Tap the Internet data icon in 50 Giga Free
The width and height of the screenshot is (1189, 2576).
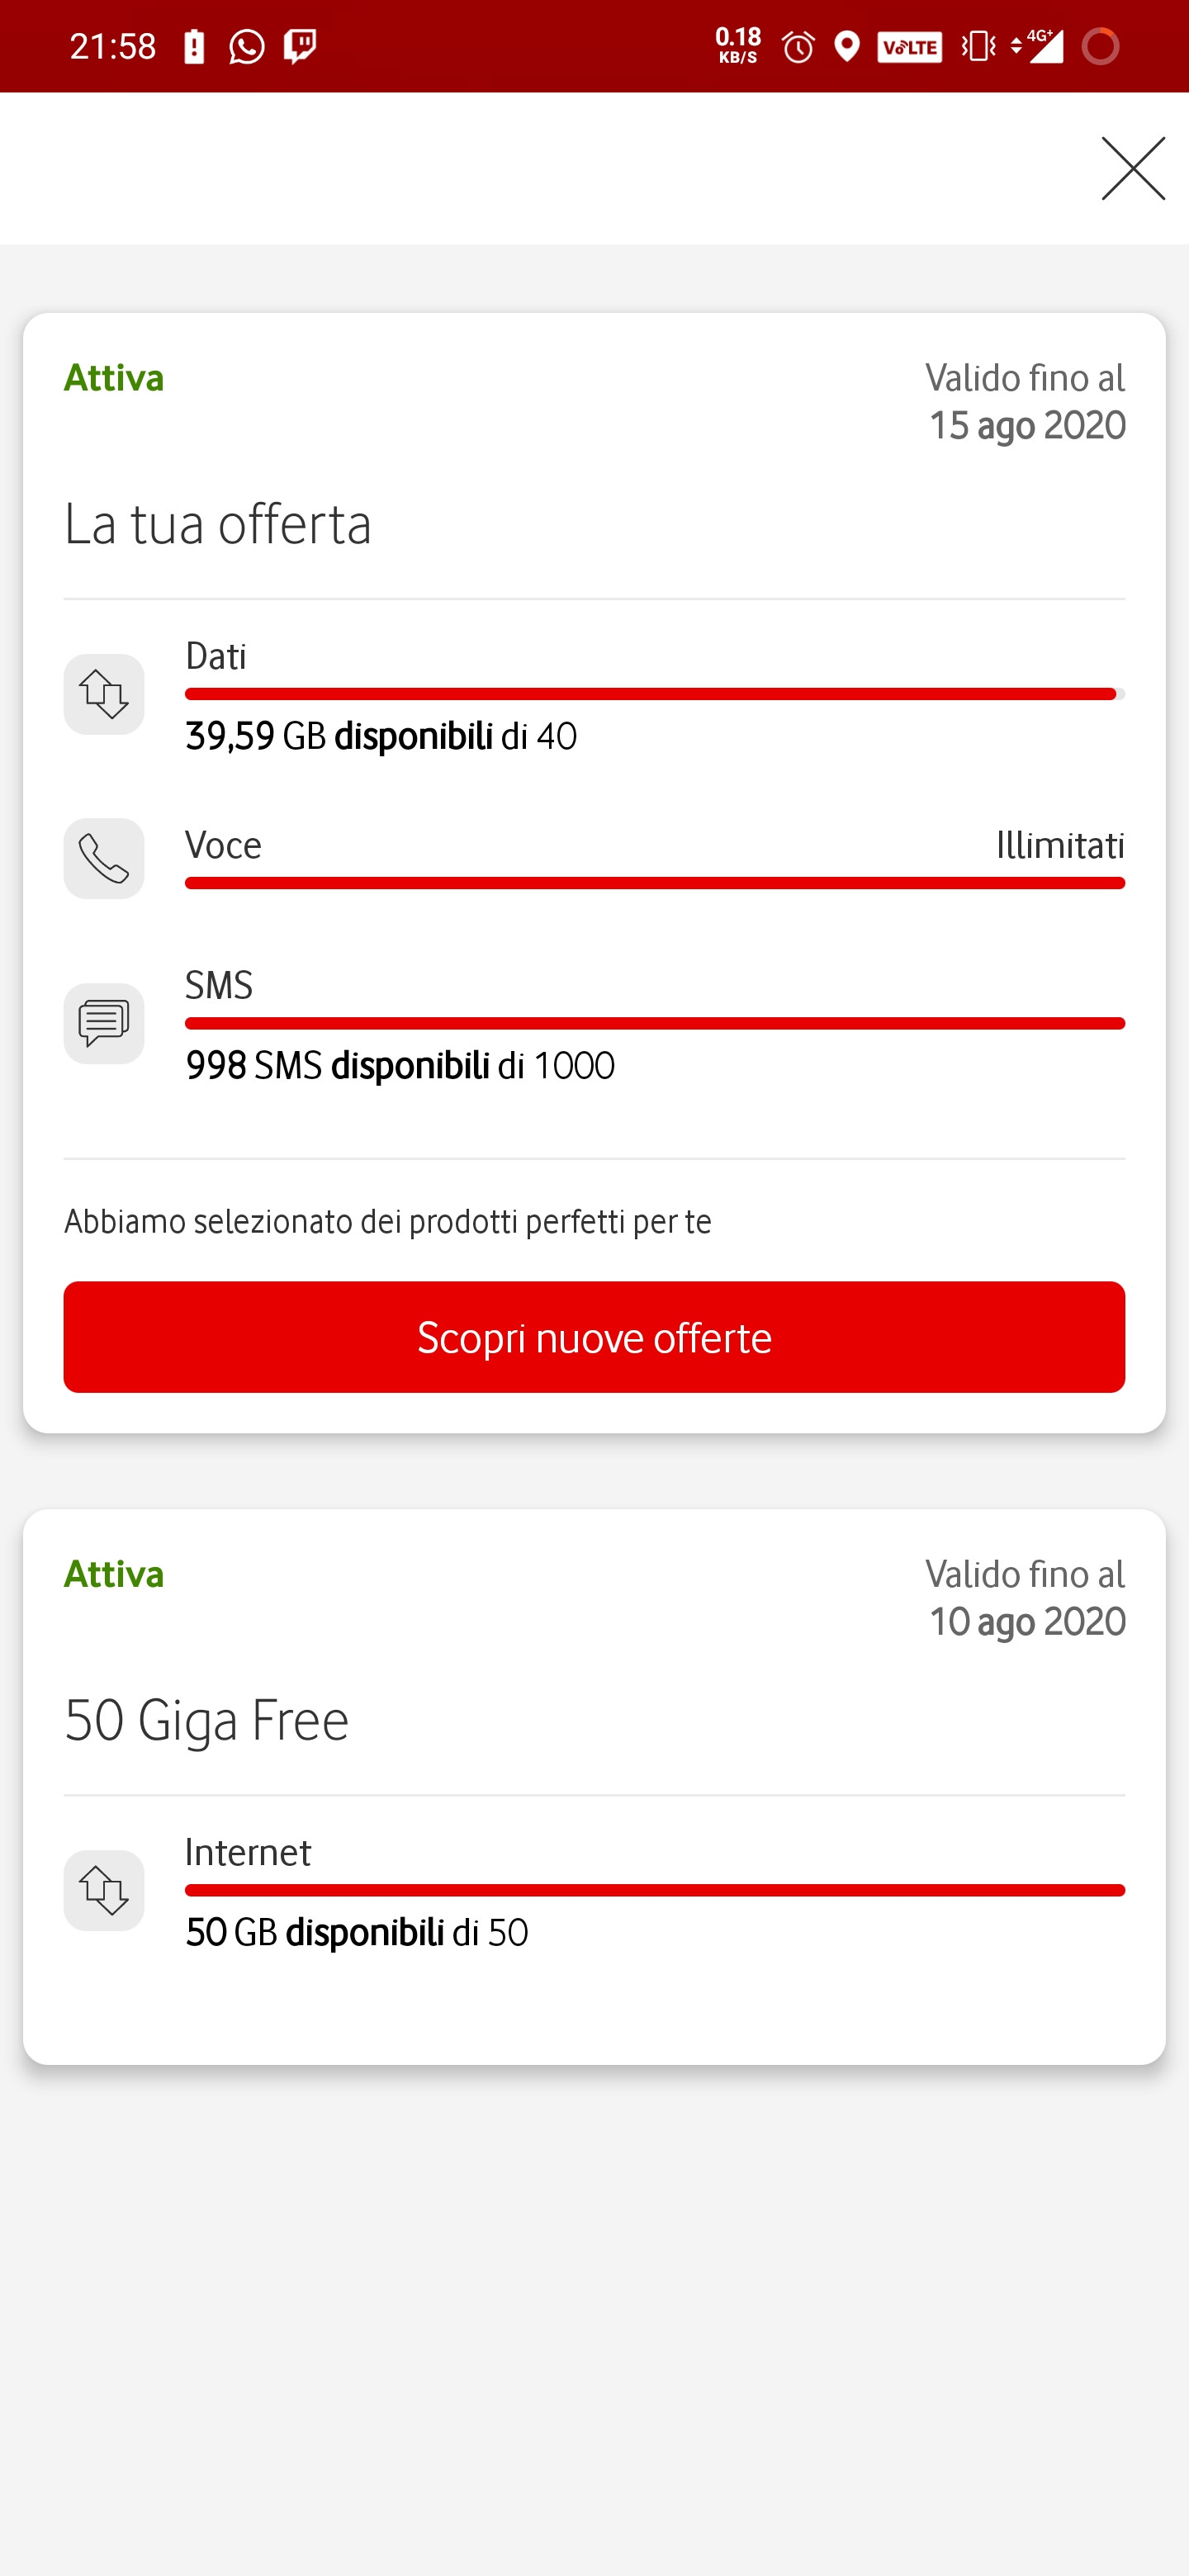click(104, 1890)
